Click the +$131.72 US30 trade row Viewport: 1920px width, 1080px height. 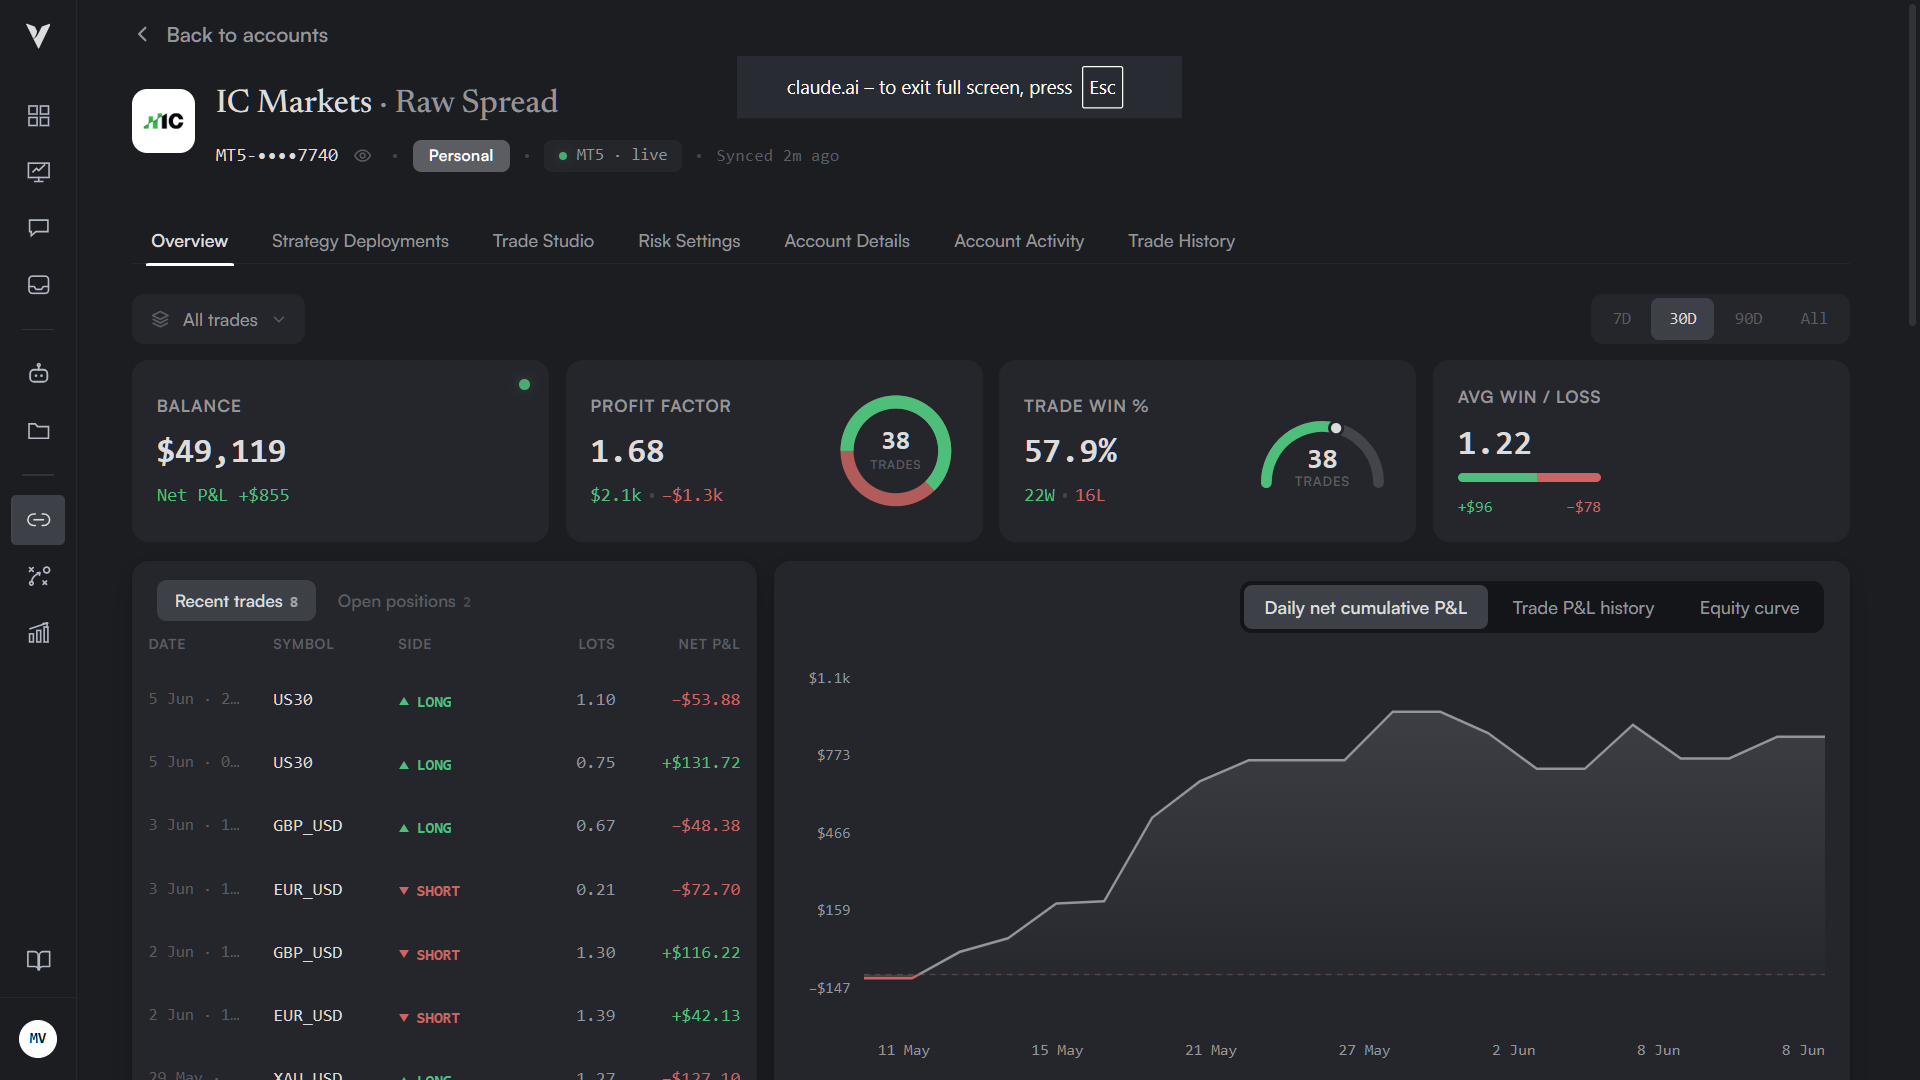[444, 763]
